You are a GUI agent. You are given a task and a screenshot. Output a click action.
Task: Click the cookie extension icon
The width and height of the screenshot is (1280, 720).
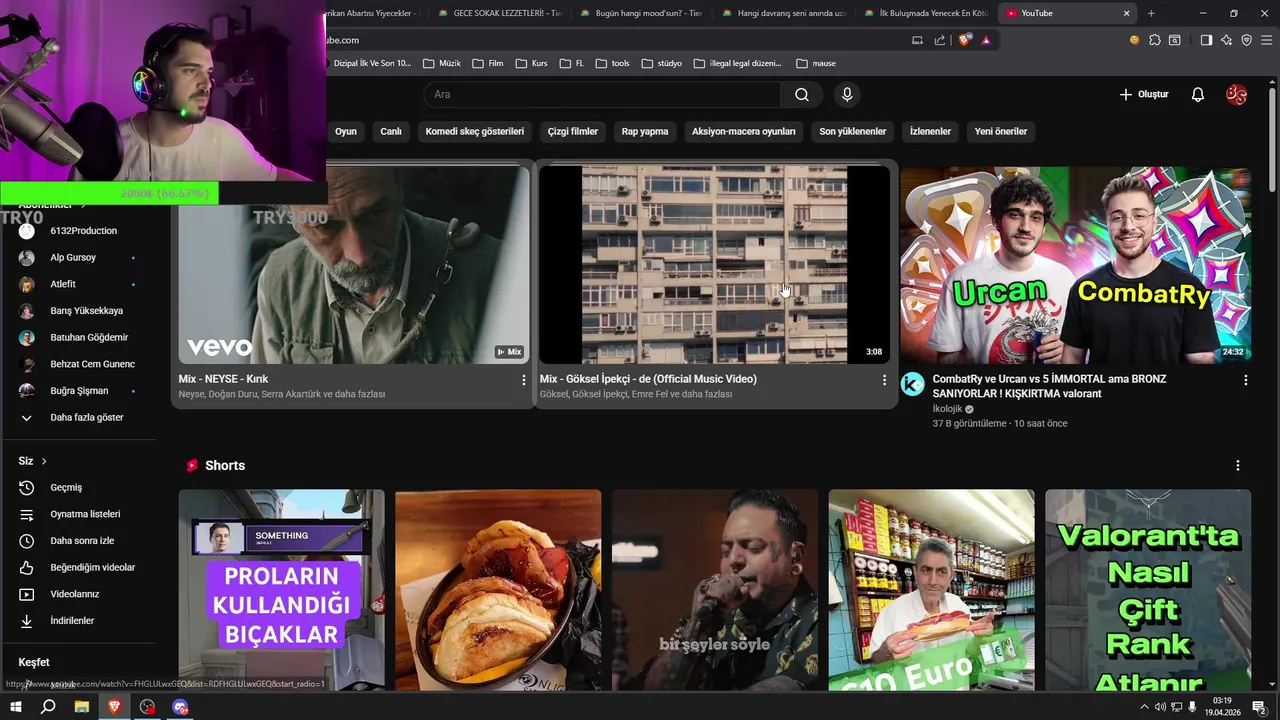(x=1134, y=40)
